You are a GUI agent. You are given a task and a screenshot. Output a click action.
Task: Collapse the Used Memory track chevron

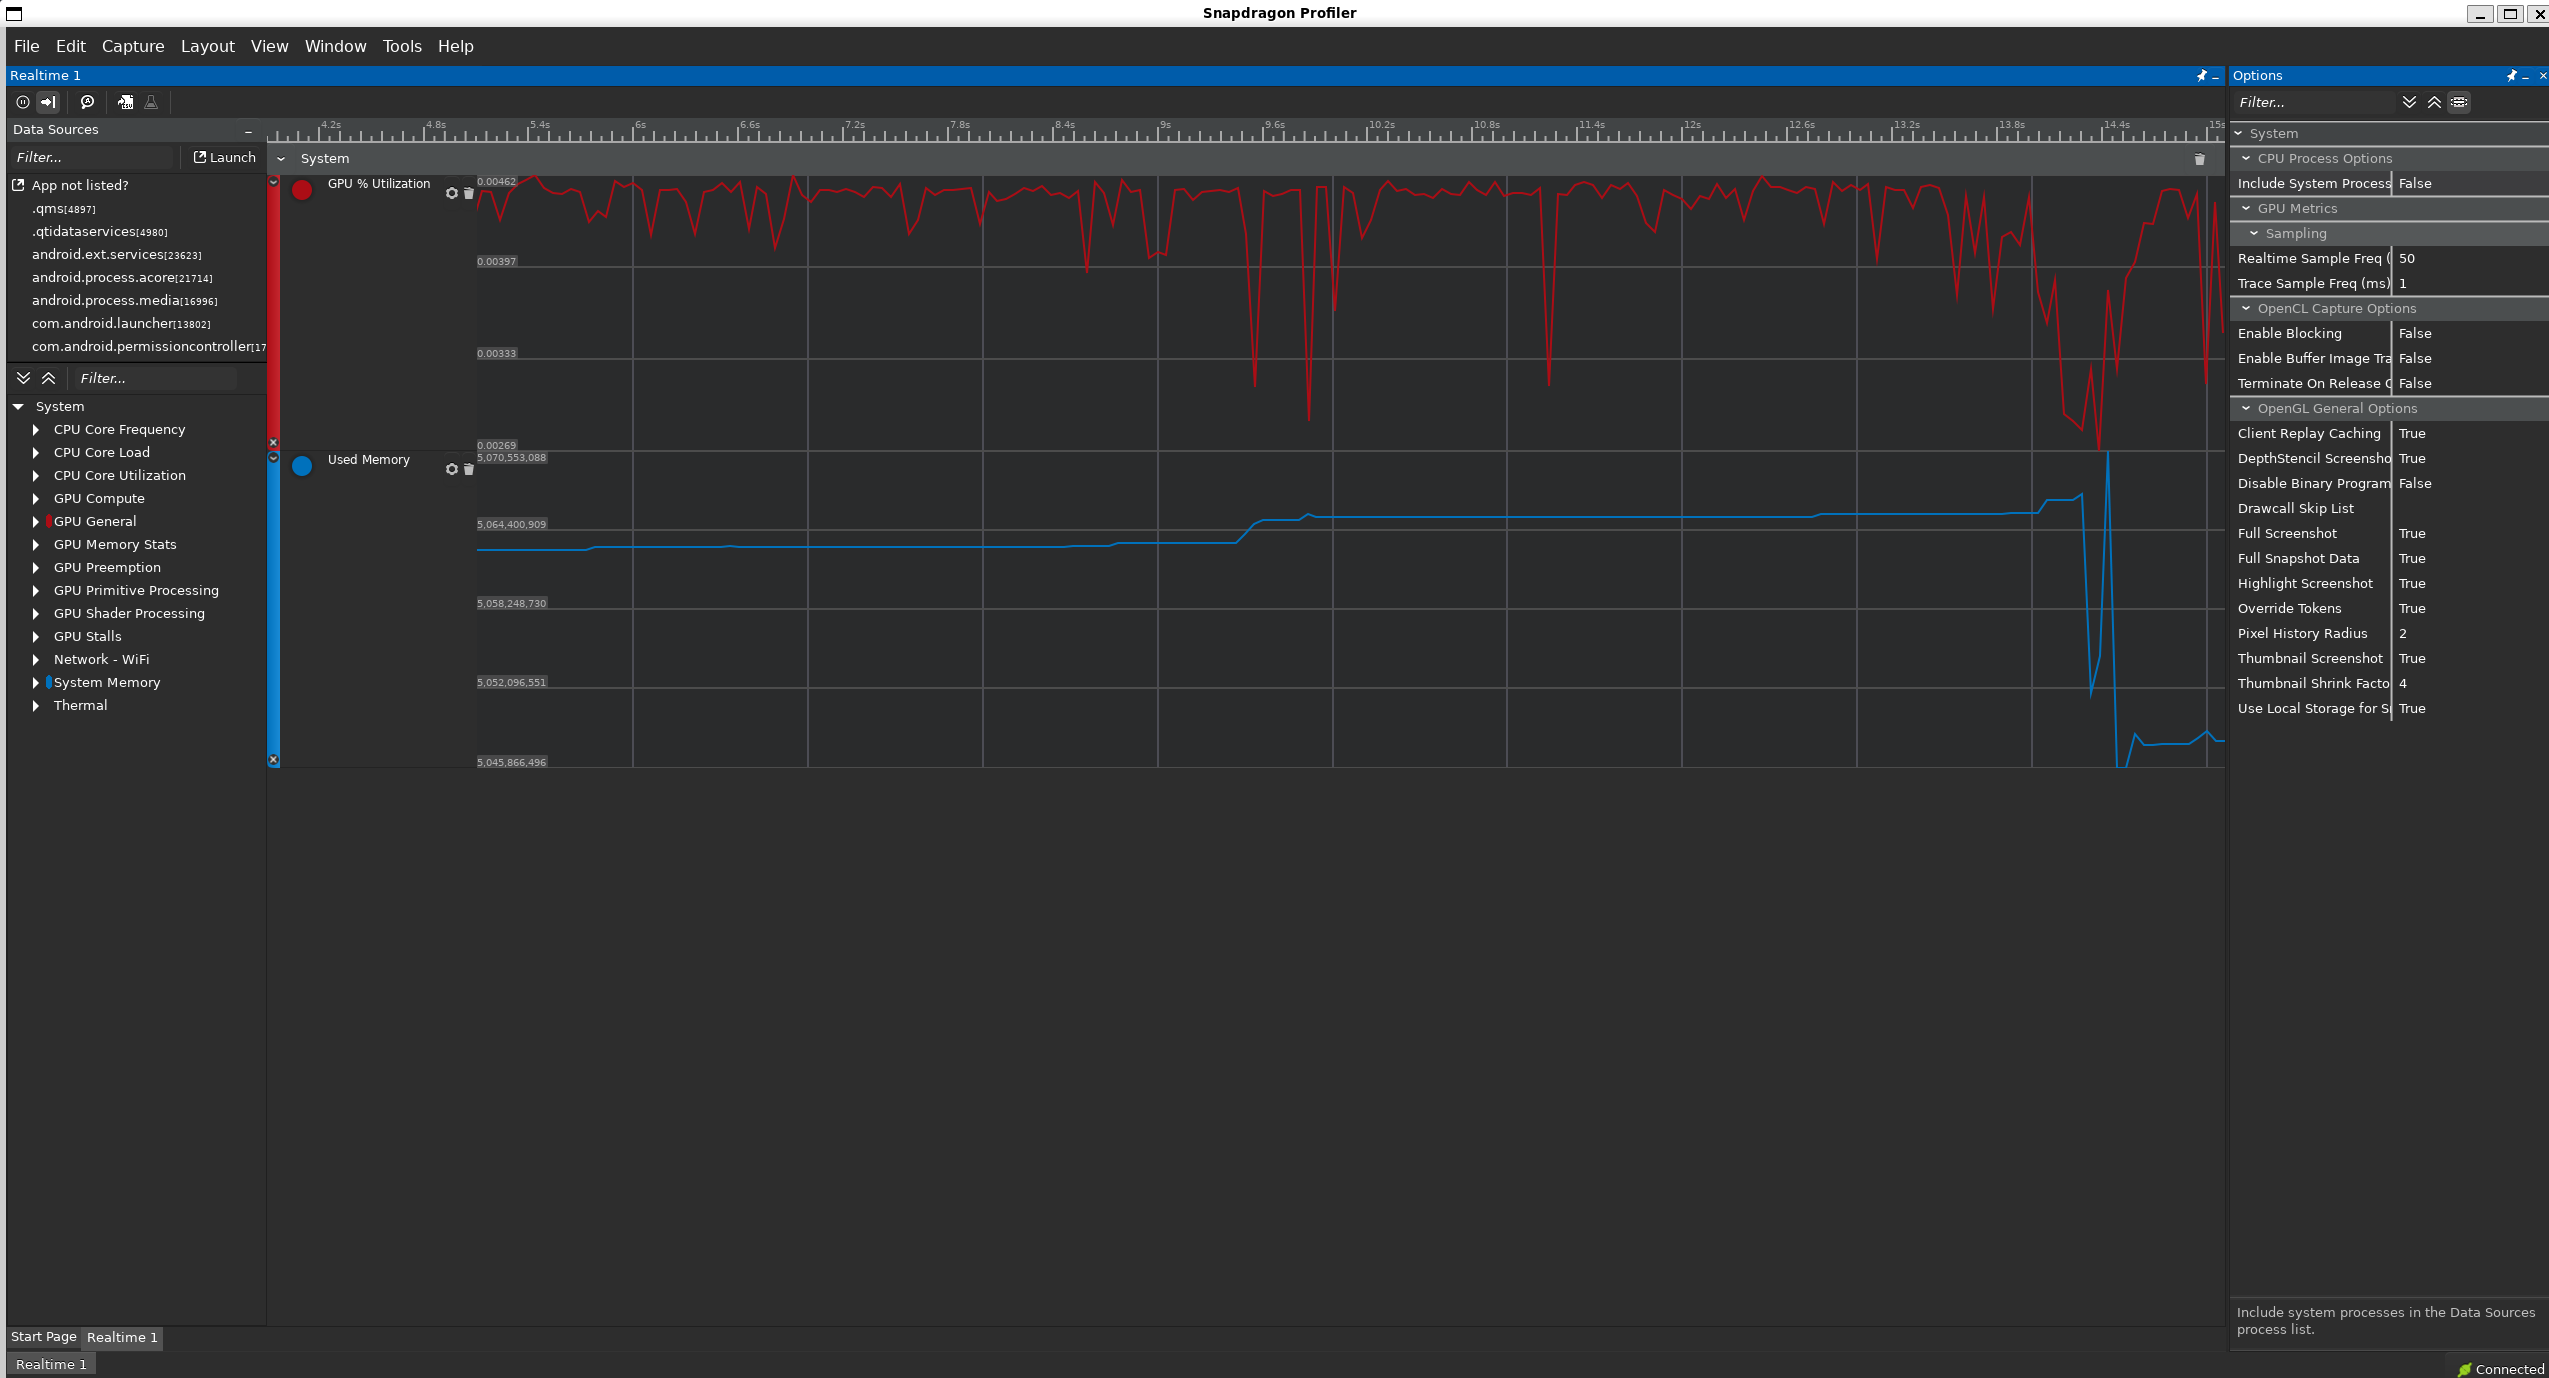click(273, 458)
